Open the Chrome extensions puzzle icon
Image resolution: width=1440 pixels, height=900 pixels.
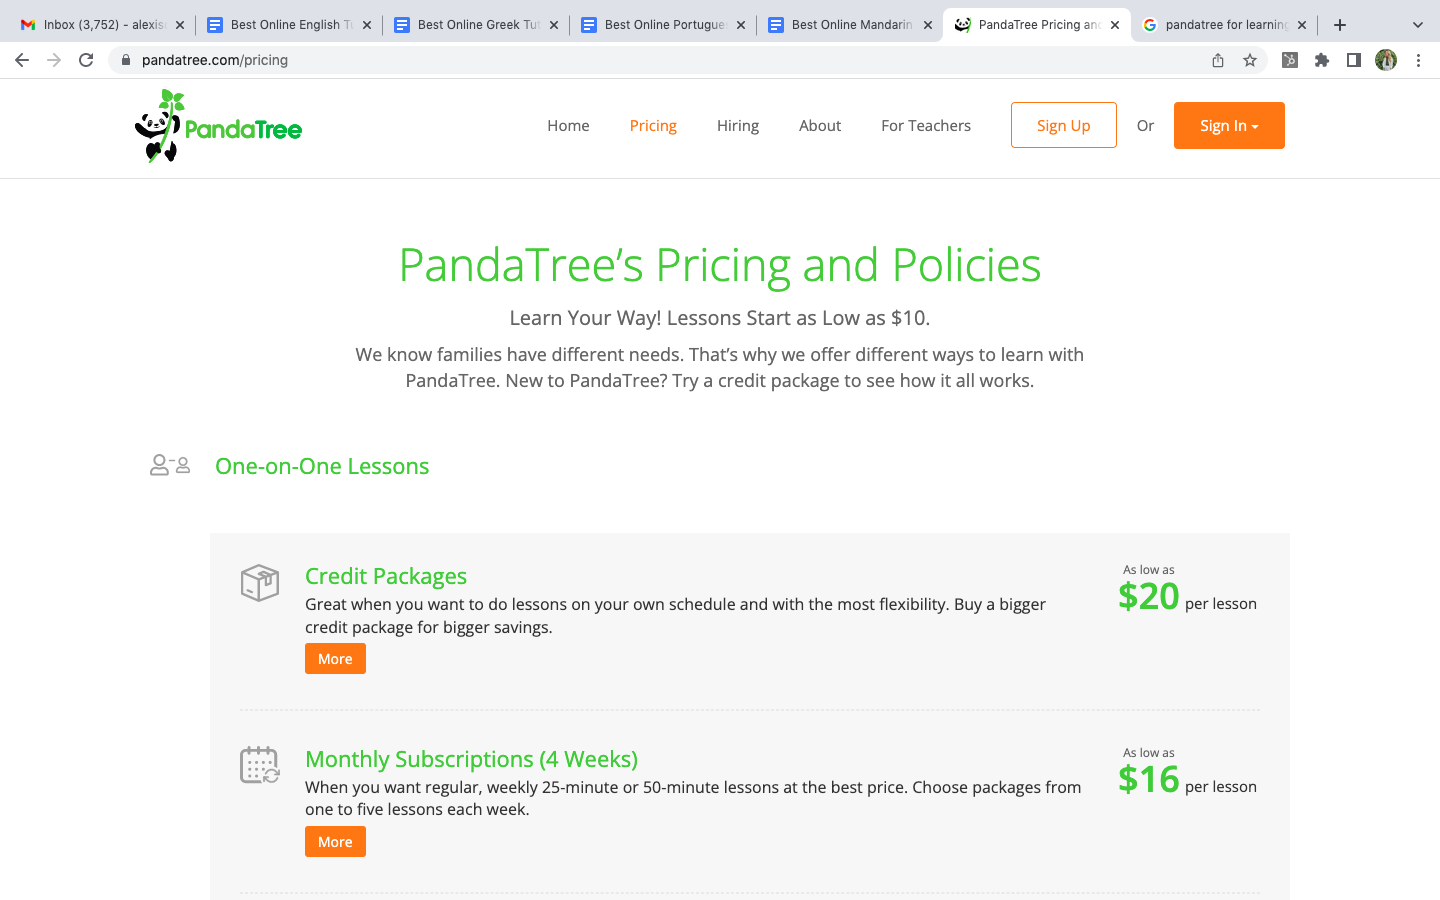click(1322, 60)
